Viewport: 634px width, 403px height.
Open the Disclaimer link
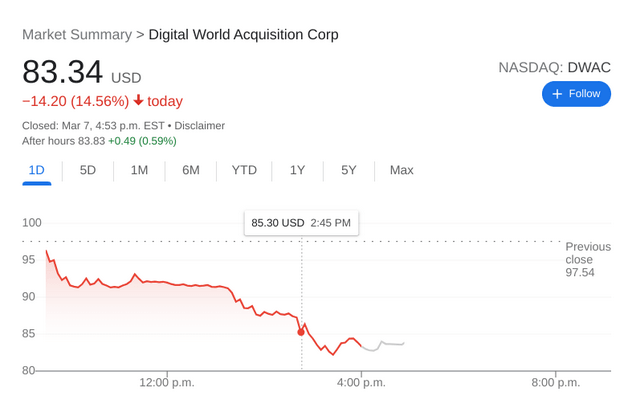[199, 126]
